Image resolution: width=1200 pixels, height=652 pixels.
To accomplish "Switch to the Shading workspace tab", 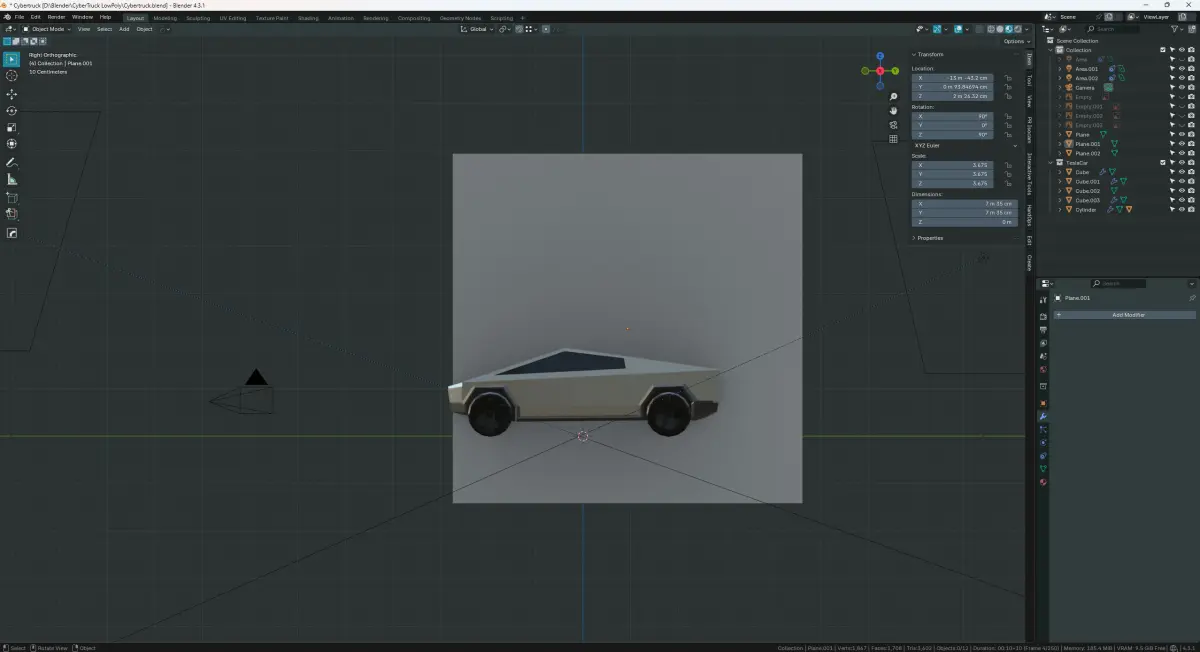I will click(x=308, y=18).
